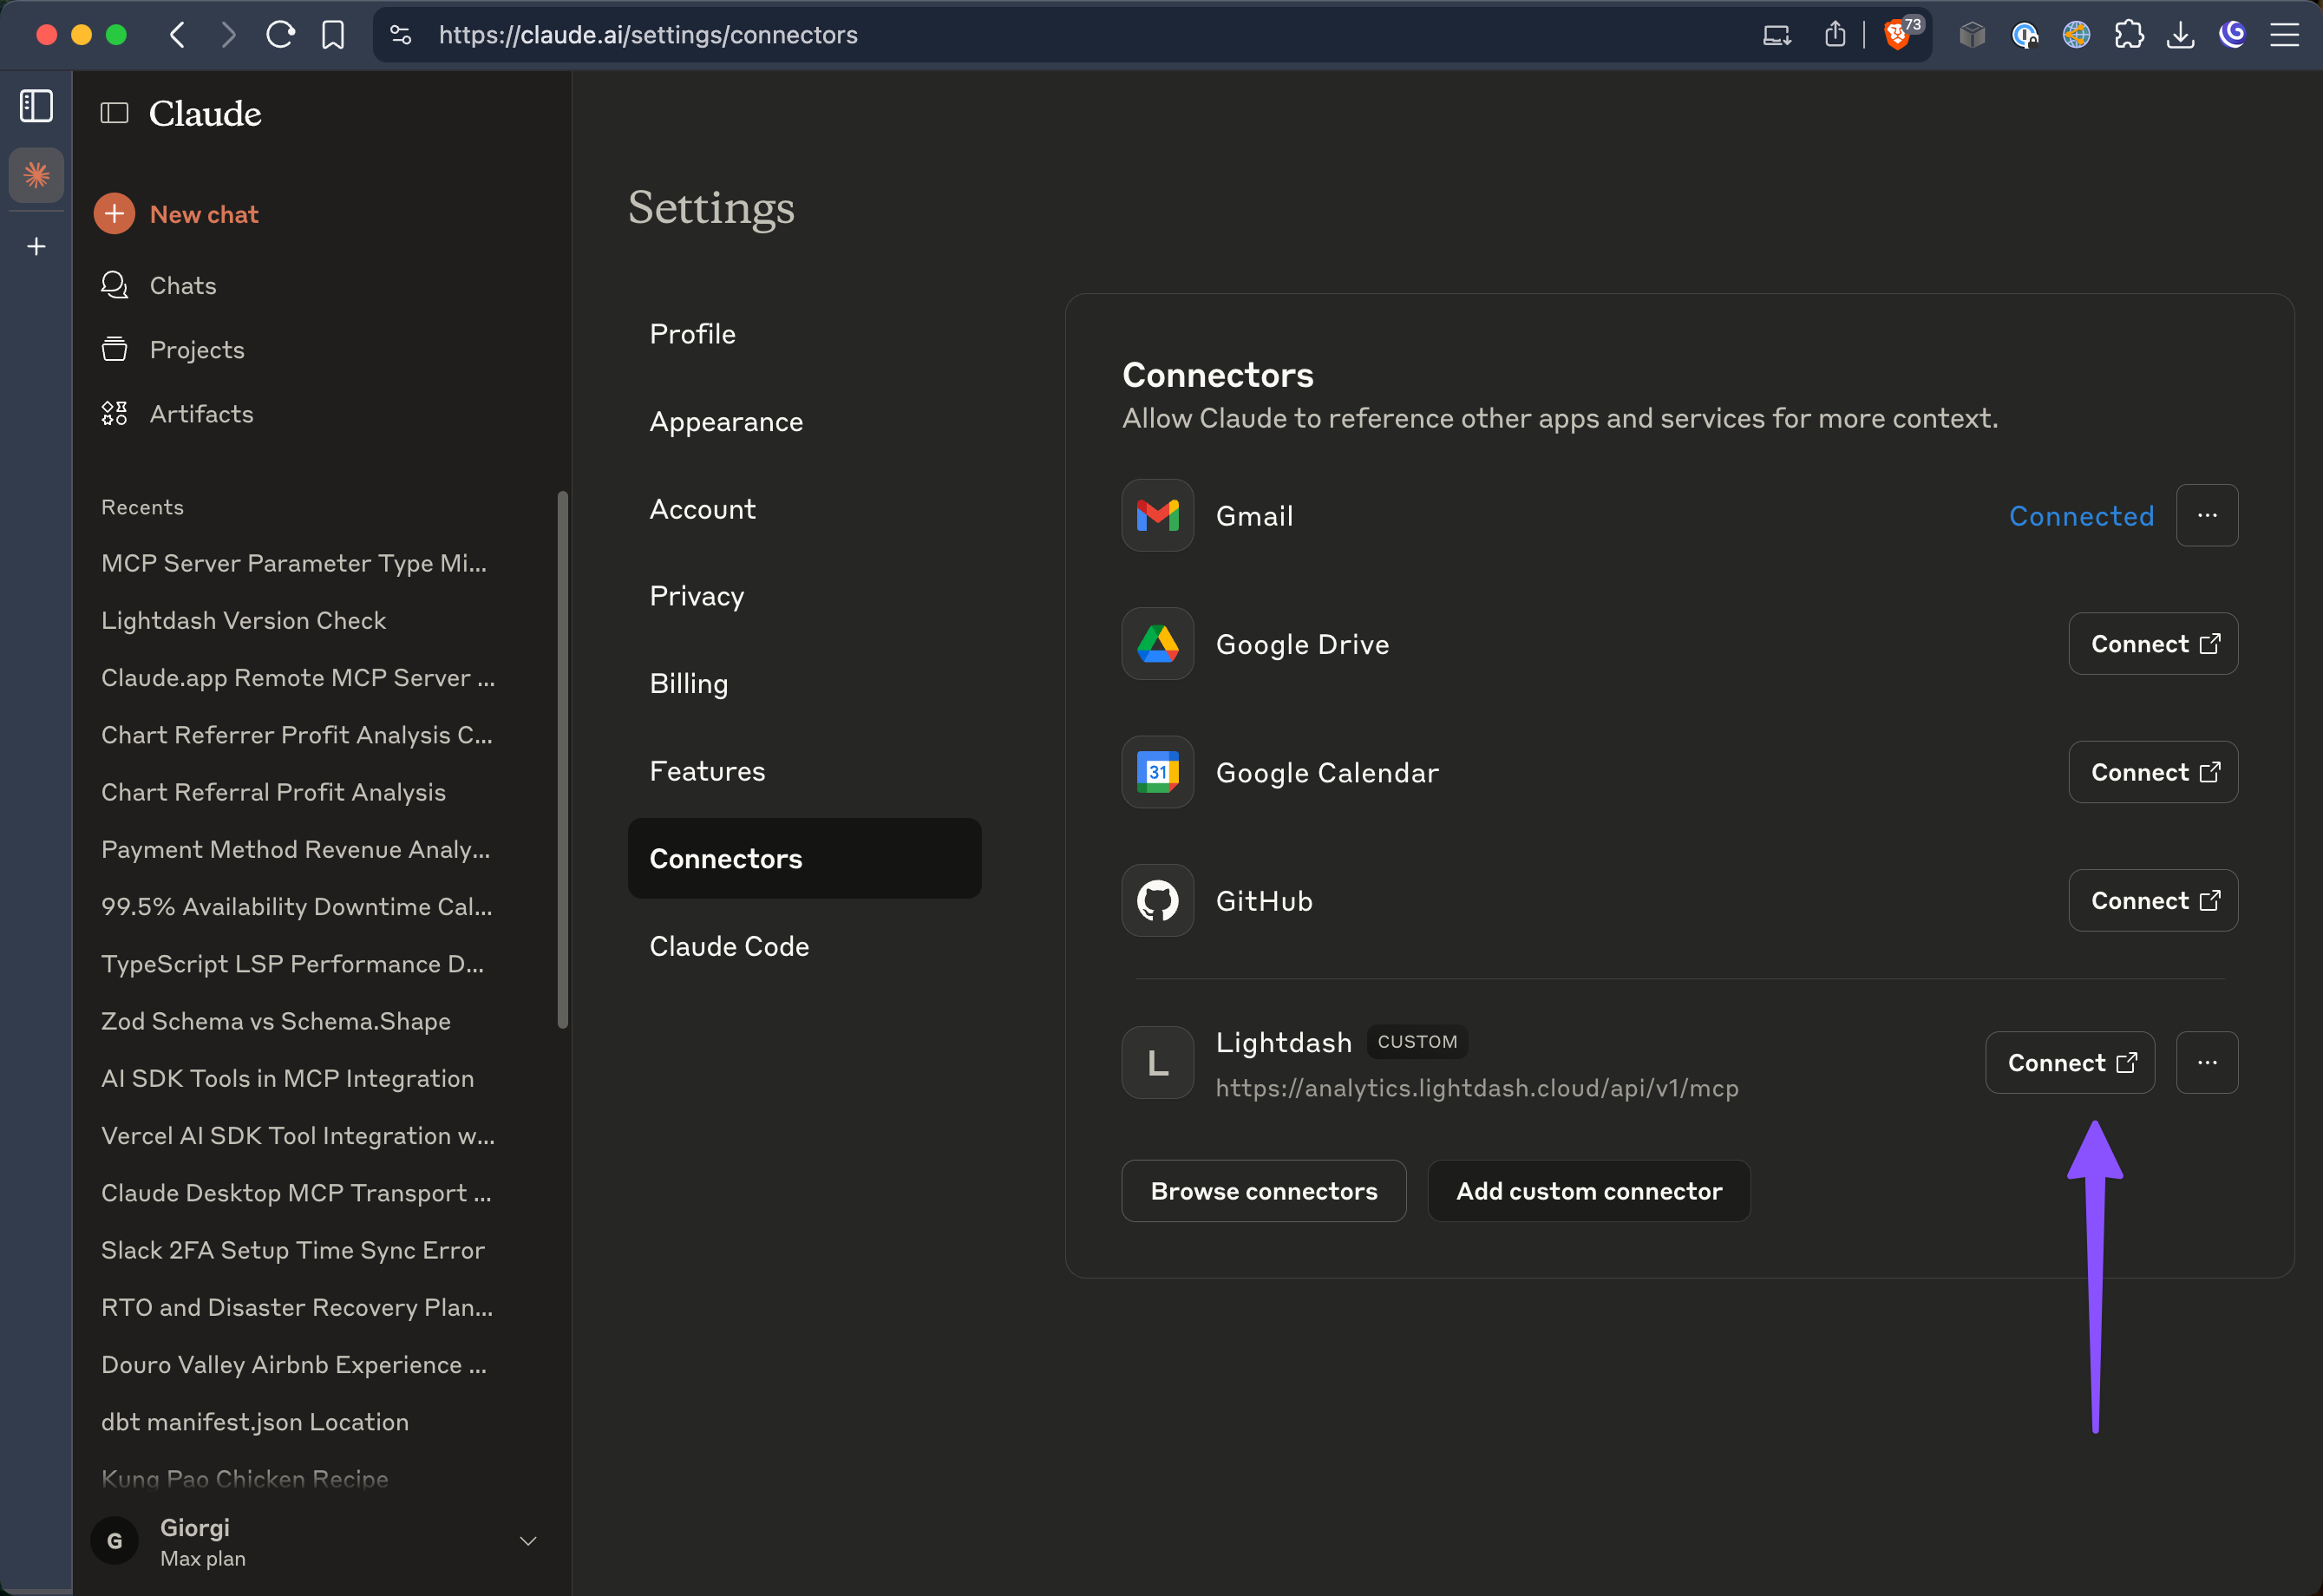Start a New chat via the orange plus icon
2323x1596 pixels.
[x=114, y=213]
